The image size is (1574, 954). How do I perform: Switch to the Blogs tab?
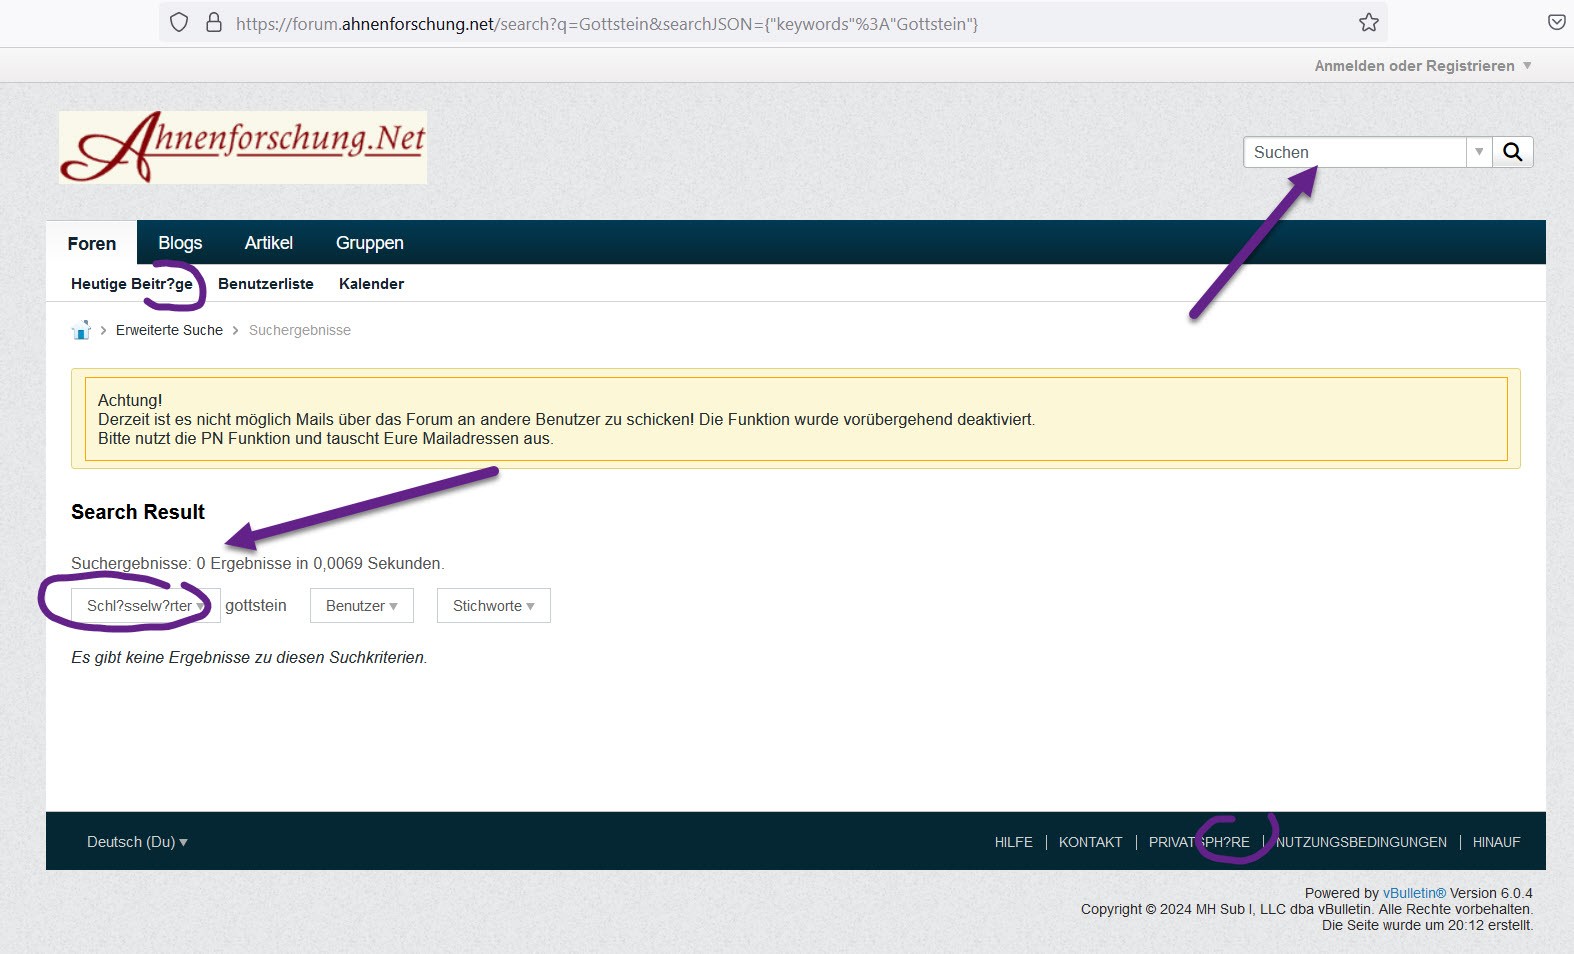pos(180,243)
